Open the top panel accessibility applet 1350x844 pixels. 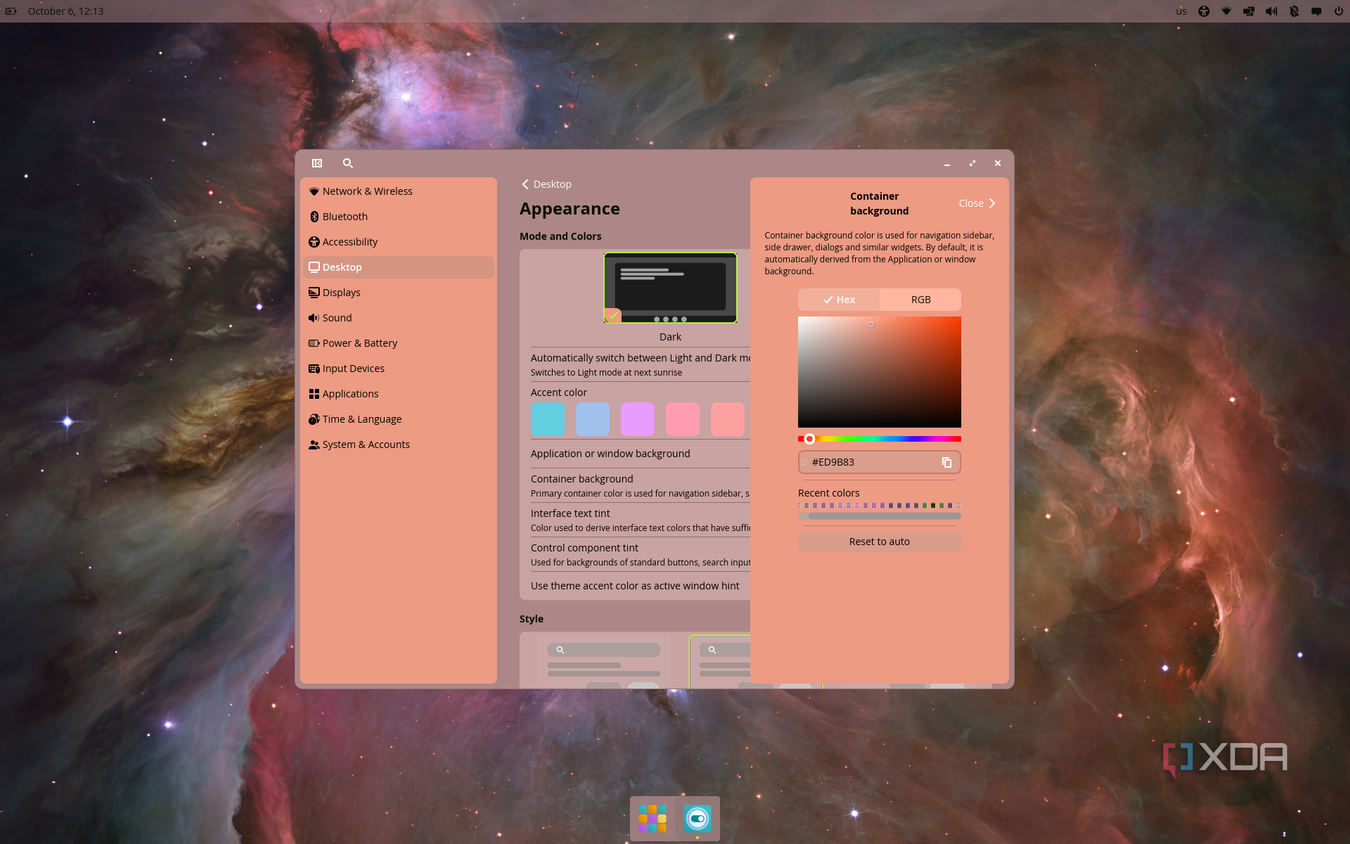[1204, 11]
